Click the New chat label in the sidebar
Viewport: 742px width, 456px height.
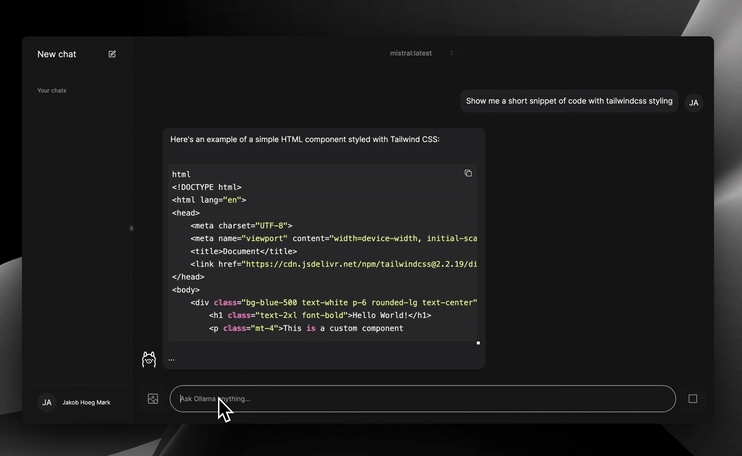(x=57, y=54)
